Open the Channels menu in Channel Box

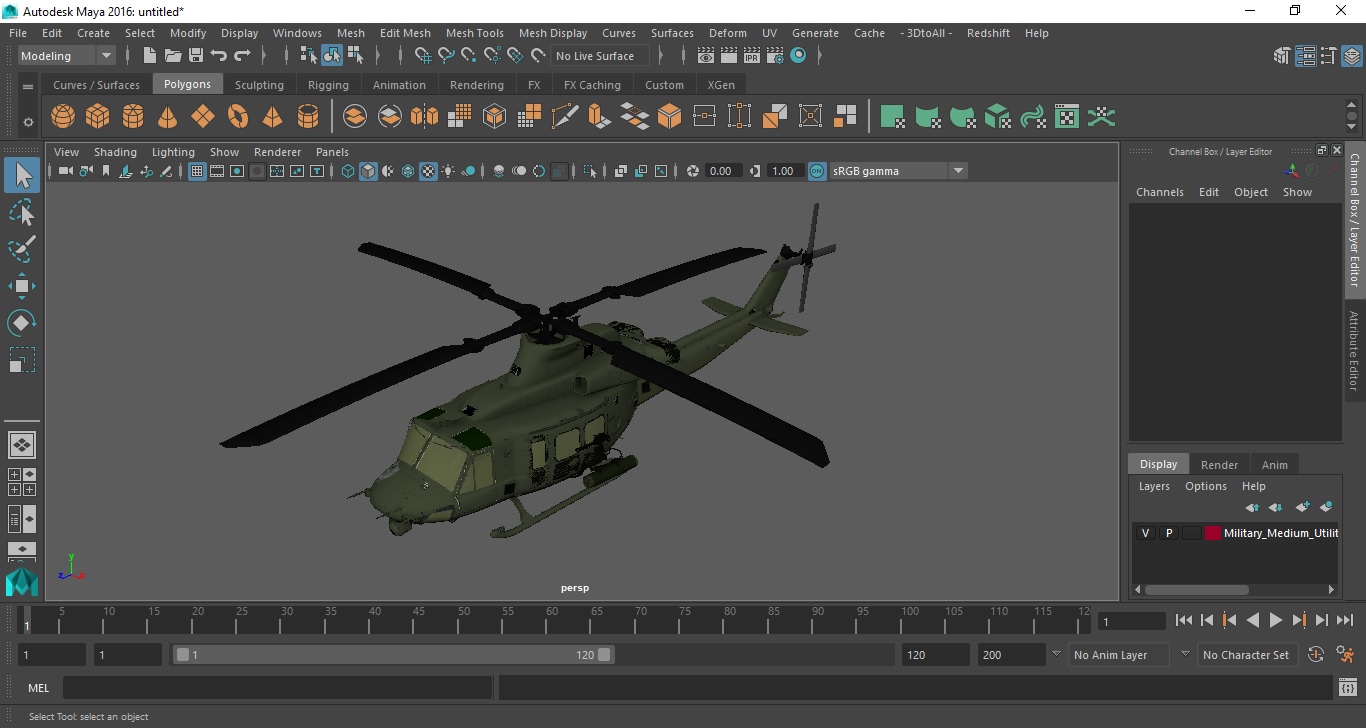point(1159,192)
